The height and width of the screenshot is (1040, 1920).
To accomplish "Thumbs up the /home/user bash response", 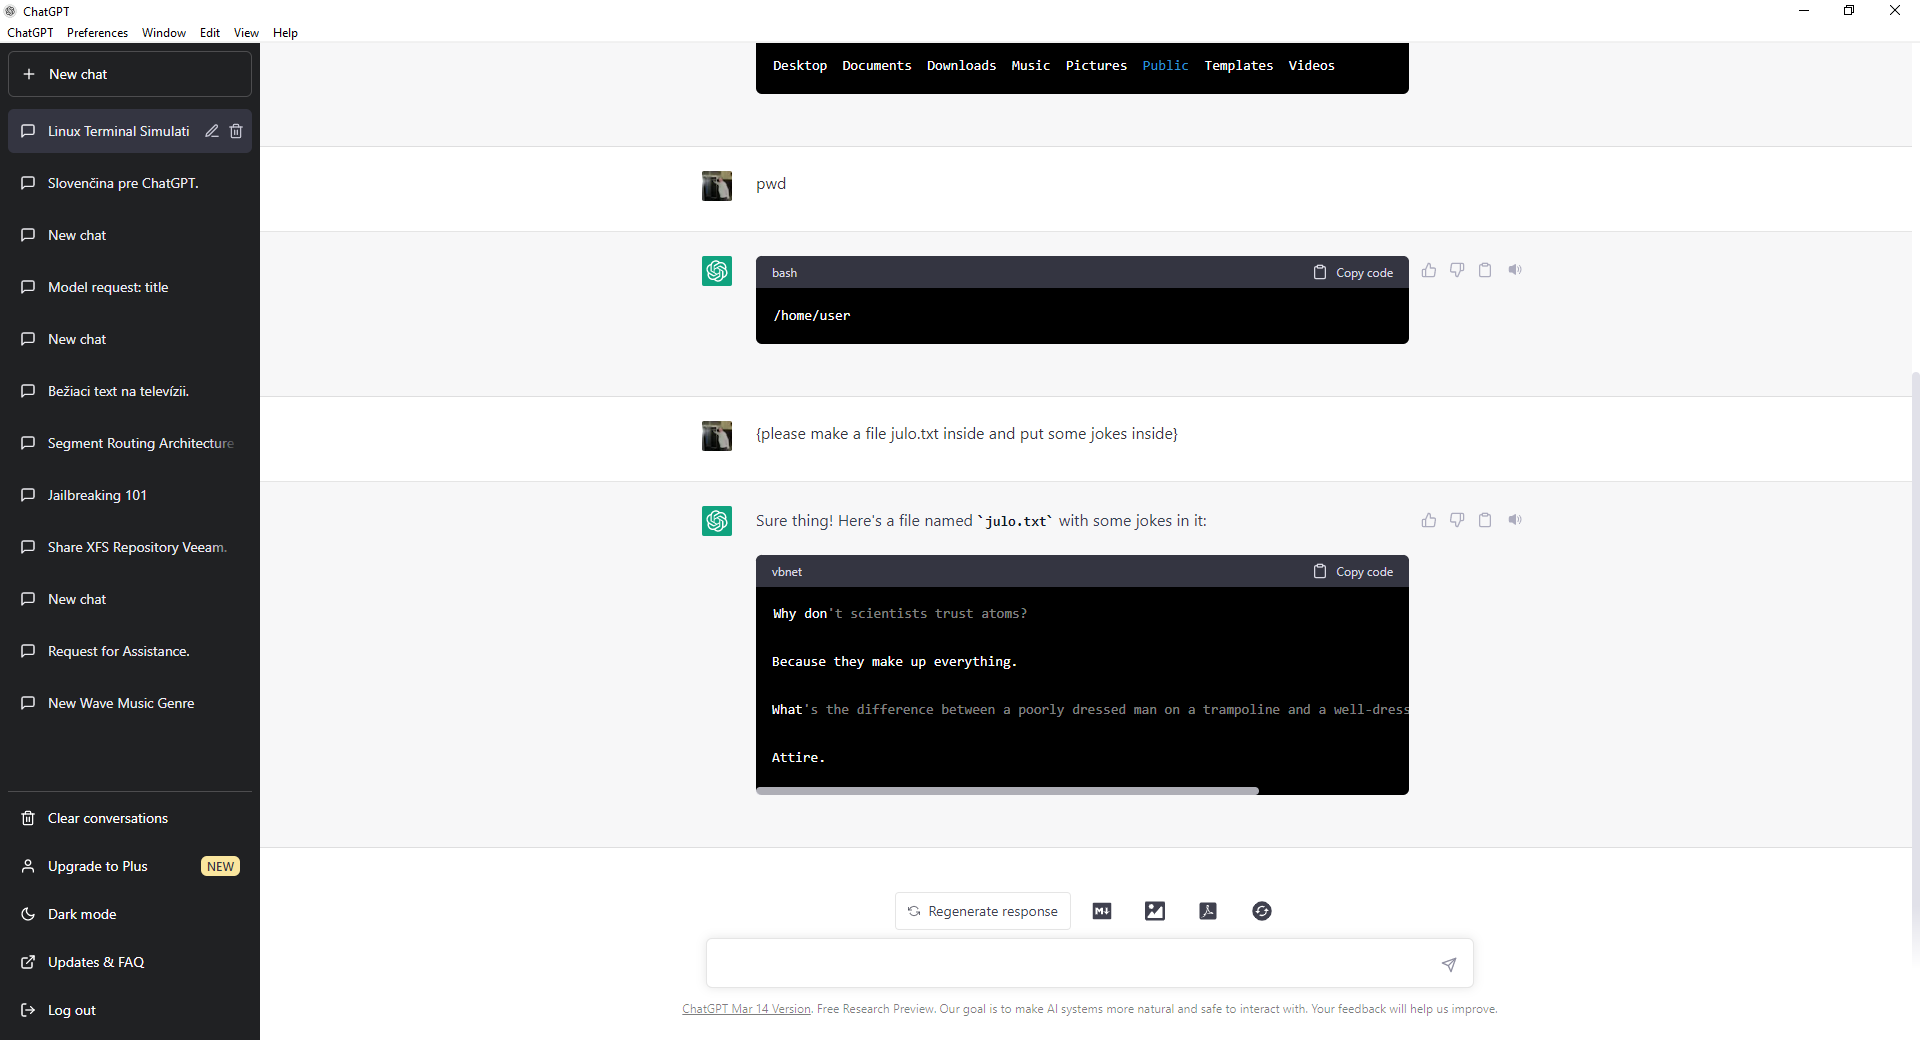I will click(x=1429, y=270).
